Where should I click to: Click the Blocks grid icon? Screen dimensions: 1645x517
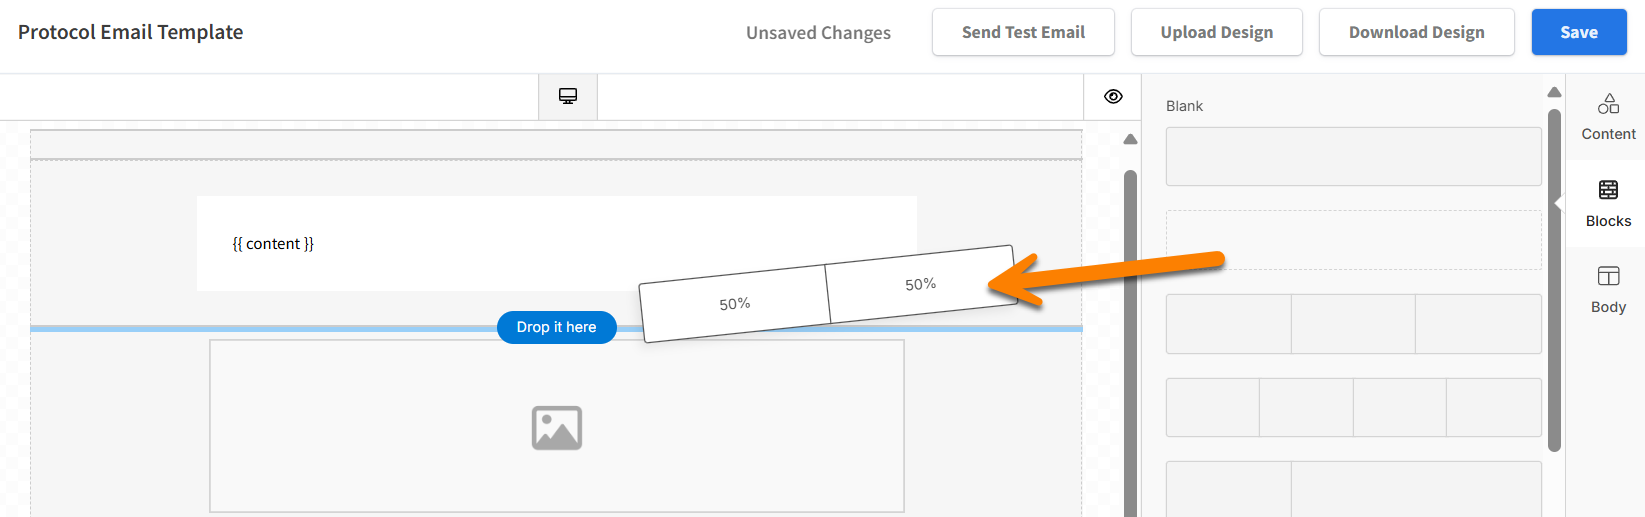coord(1608,190)
